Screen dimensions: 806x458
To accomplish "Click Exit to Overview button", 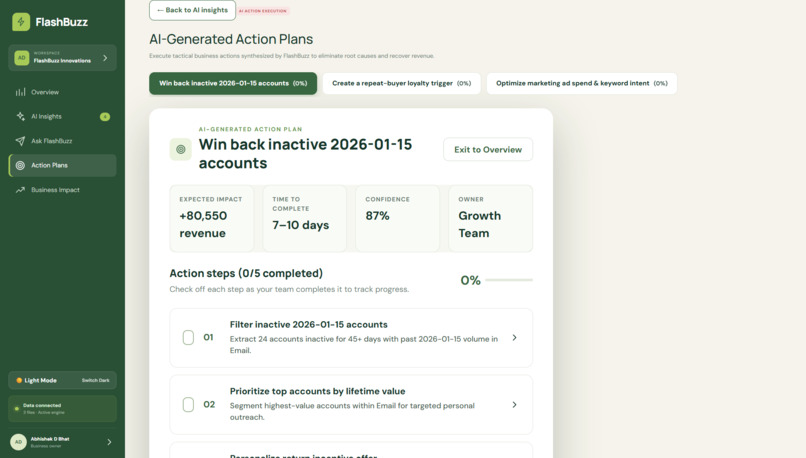I will point(488,150).
